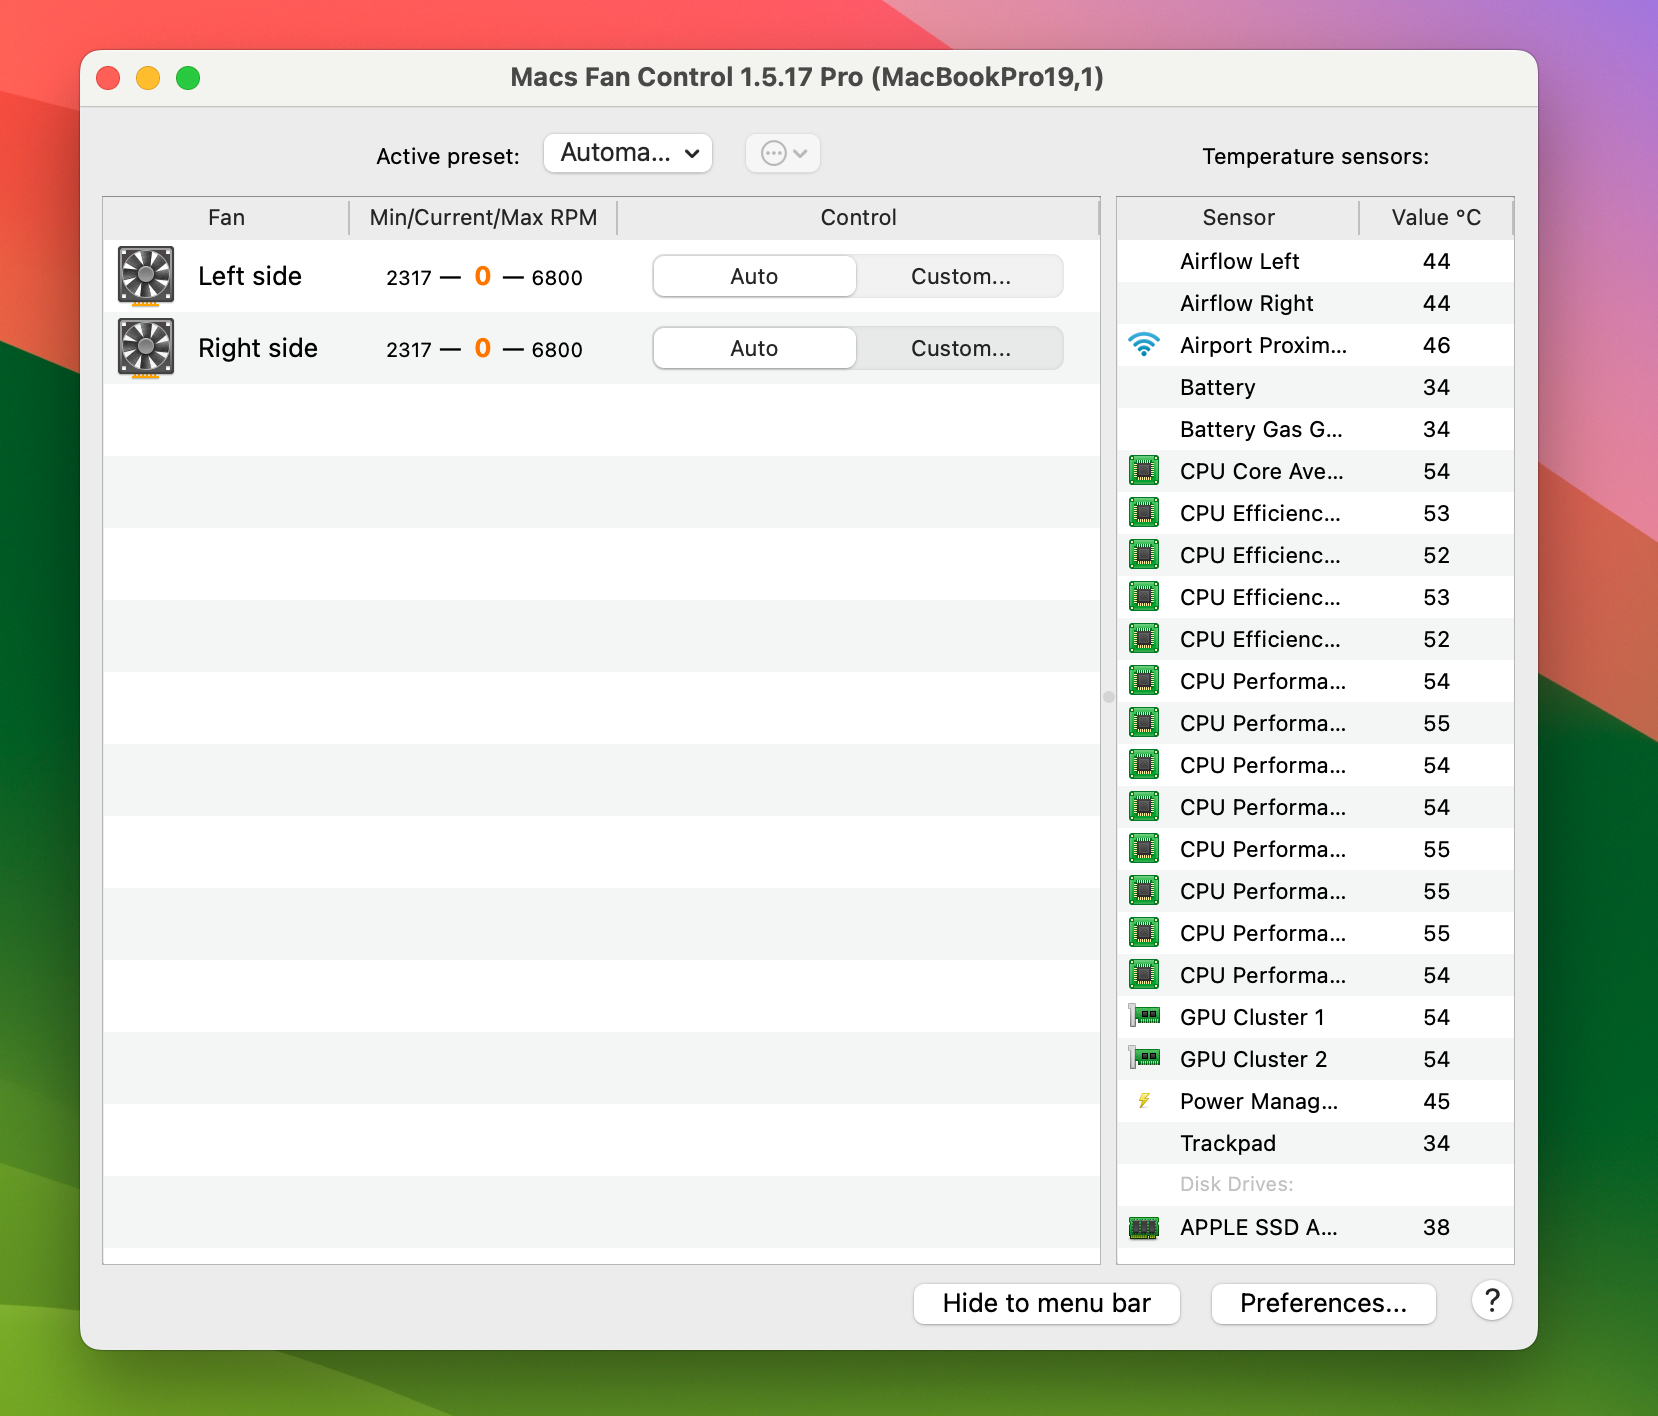Click the Wi-Fi icon beside Airport Proximity sensor
Image resolution: width=1658 pixels, height=1416 pixels.
pyautogui.click(x=1144, y=345)
